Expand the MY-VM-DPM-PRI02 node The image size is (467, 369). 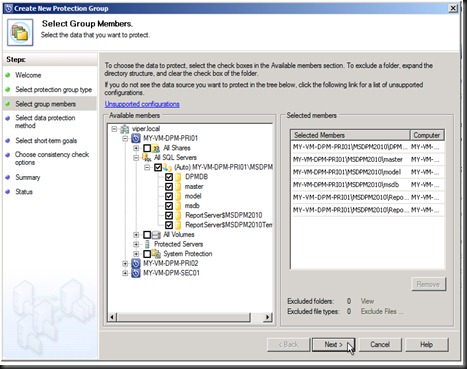click(125, 263)
